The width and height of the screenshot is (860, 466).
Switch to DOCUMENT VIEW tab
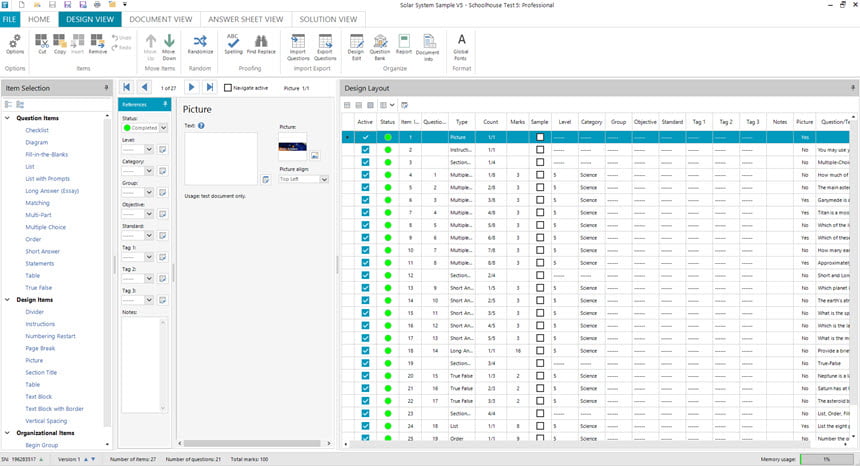(161, 19)
